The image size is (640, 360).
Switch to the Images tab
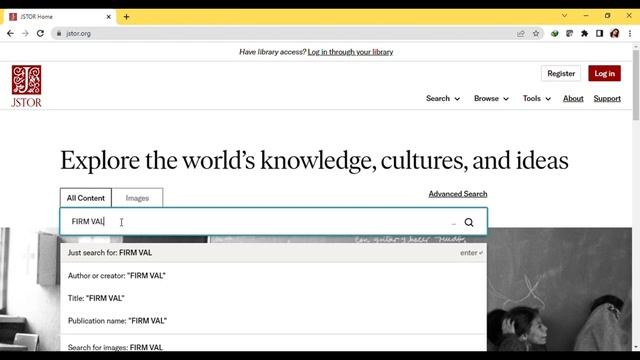pos(137,198)
